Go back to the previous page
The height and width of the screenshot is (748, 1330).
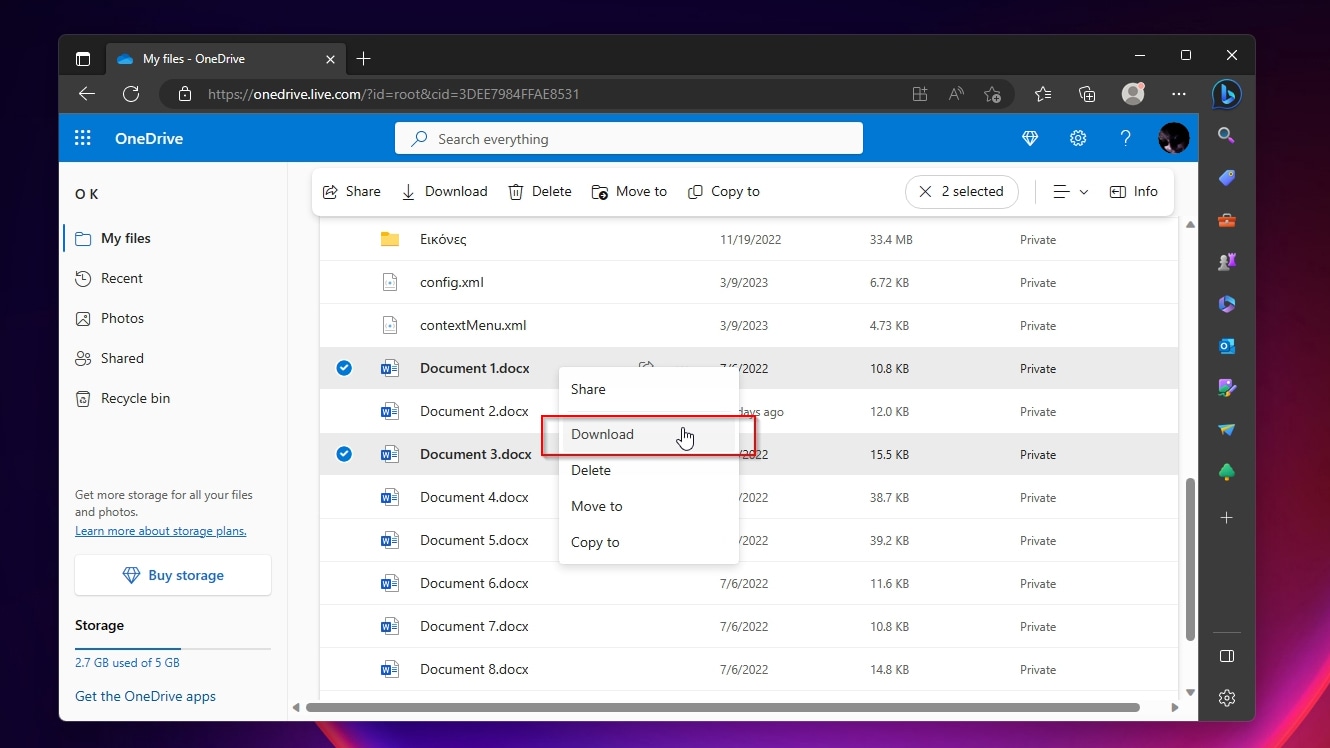(x=87, y=94)
